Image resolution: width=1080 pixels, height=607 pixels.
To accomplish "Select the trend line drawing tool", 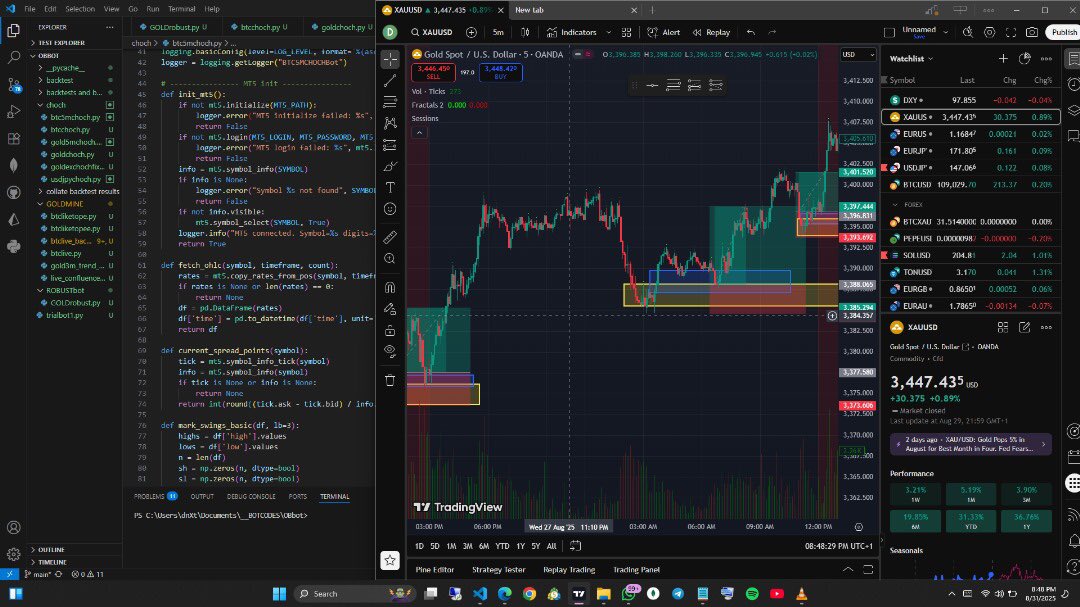I will [390, 81].
